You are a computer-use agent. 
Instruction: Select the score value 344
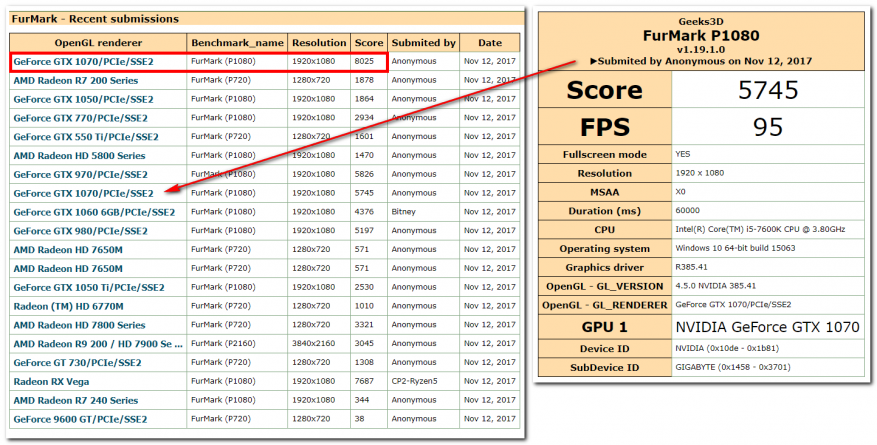click(x=362, y=400)
